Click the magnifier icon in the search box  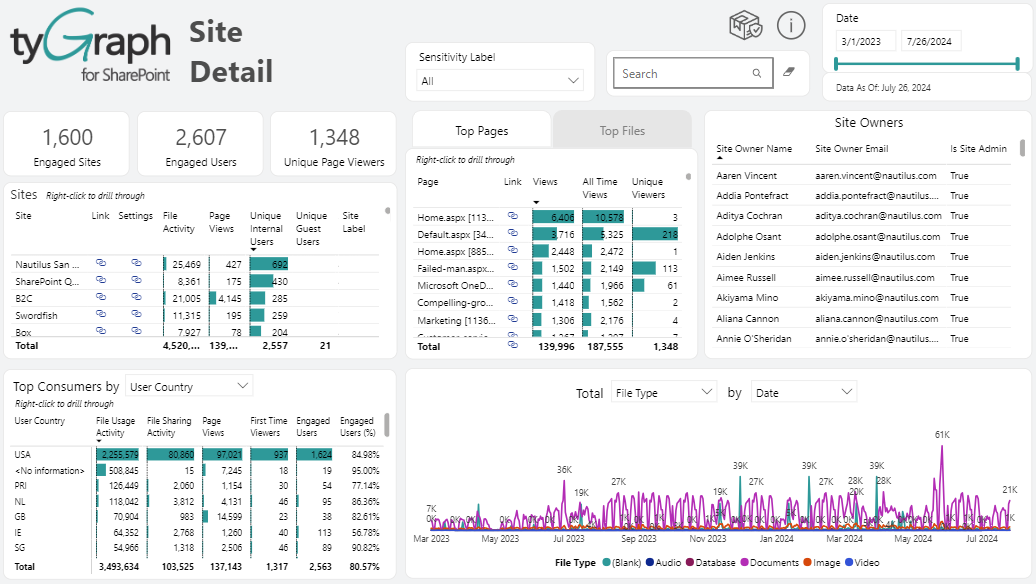tap(757, 73)
